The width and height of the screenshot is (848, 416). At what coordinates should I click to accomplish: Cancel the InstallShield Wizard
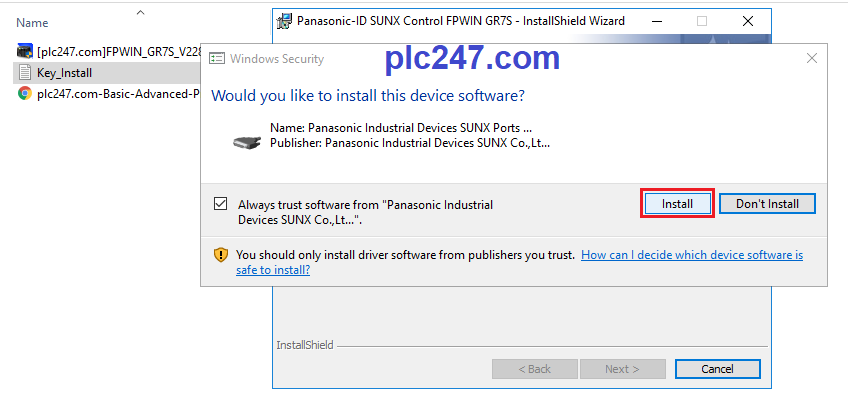pos(717,369)
